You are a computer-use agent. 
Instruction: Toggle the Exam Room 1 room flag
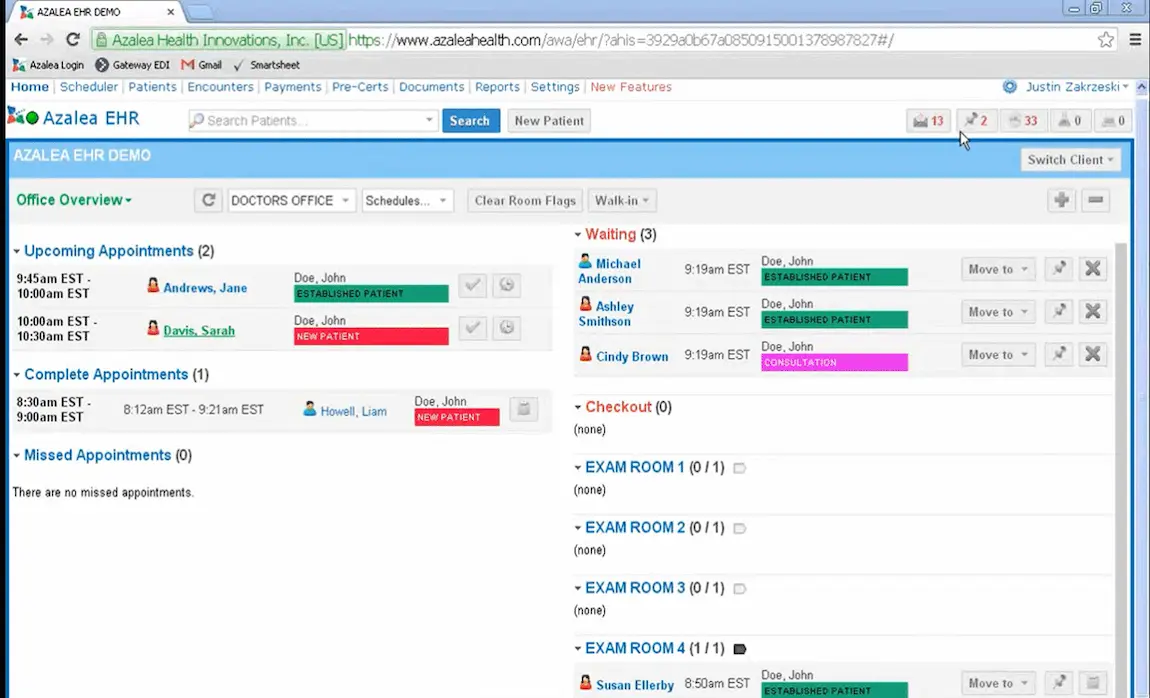(x=739, y=467)
